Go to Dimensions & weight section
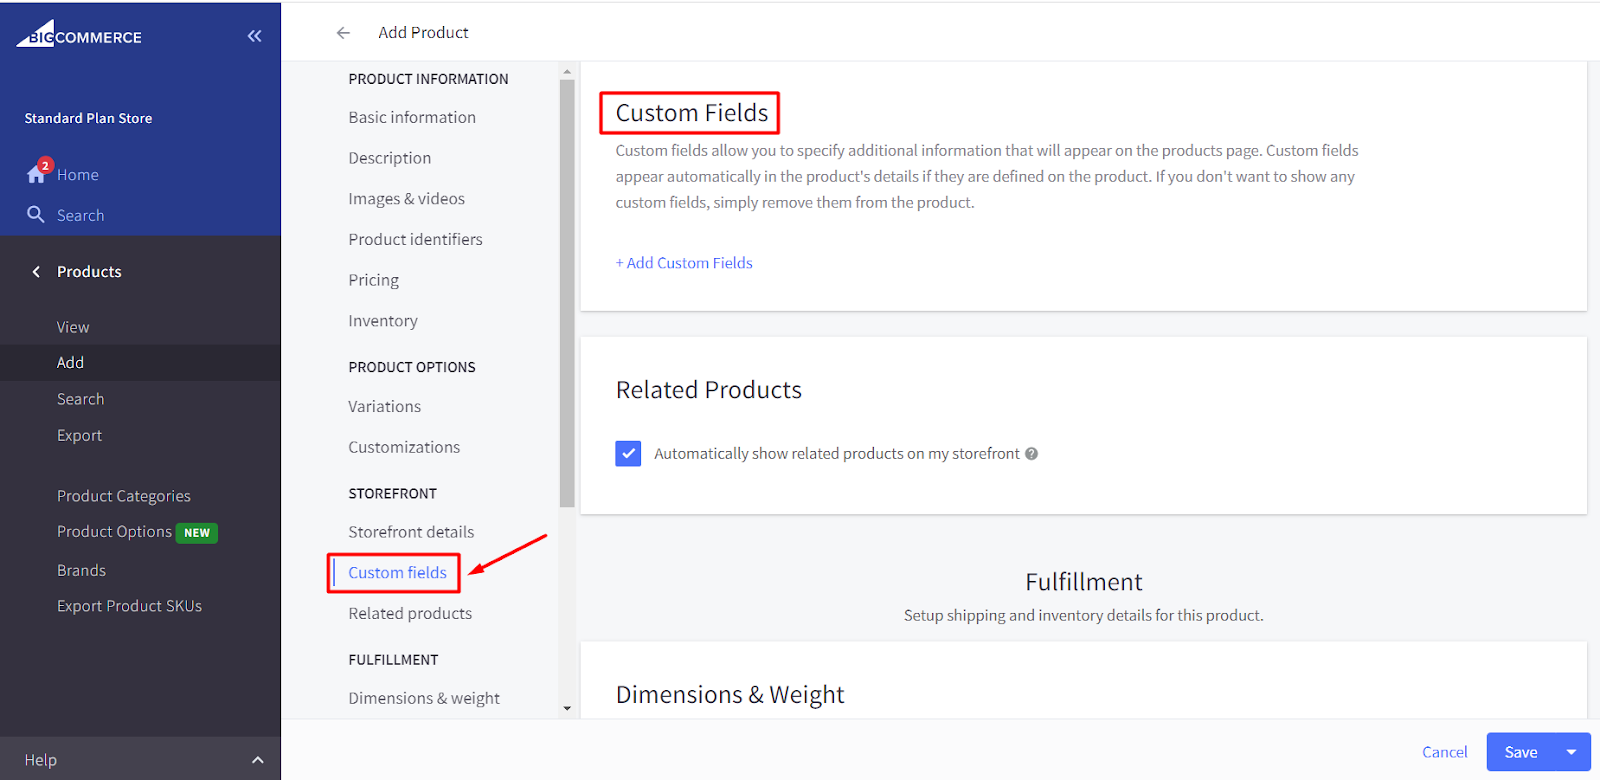1600x780 pixels. [x=424, y=698]
